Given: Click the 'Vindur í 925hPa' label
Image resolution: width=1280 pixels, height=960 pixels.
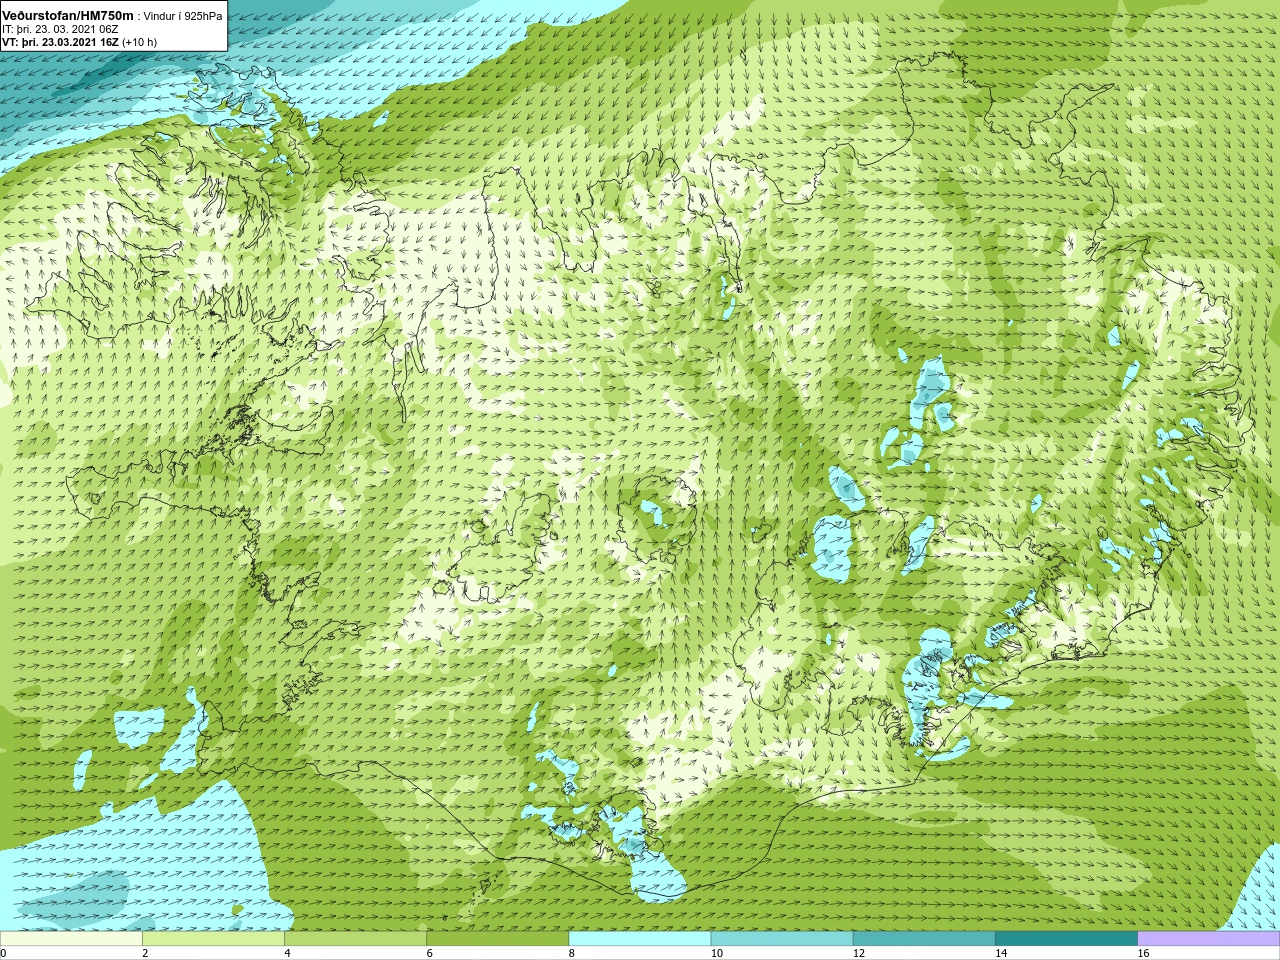Looking at the screenshot, I should coord(183,16).
